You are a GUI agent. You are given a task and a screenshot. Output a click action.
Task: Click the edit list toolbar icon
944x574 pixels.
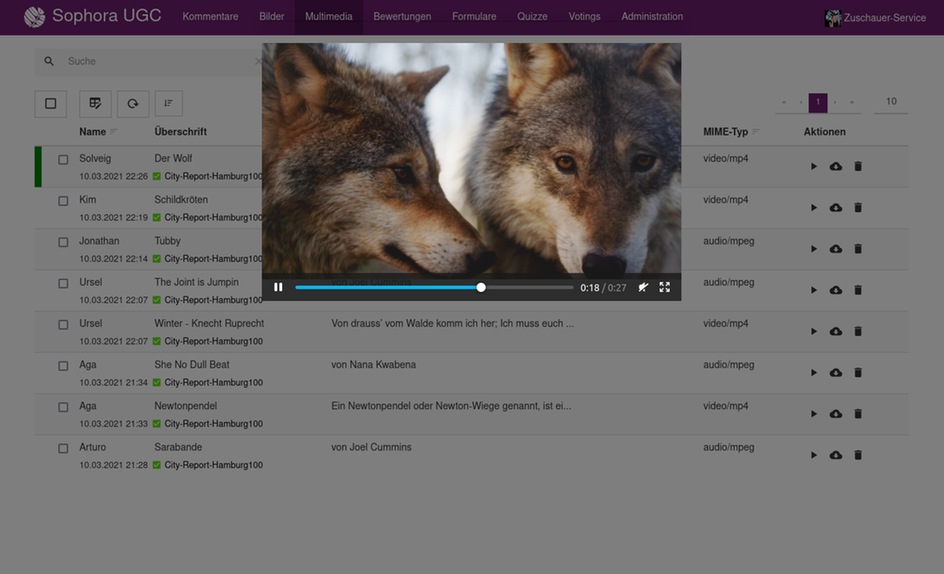point(95,104)
